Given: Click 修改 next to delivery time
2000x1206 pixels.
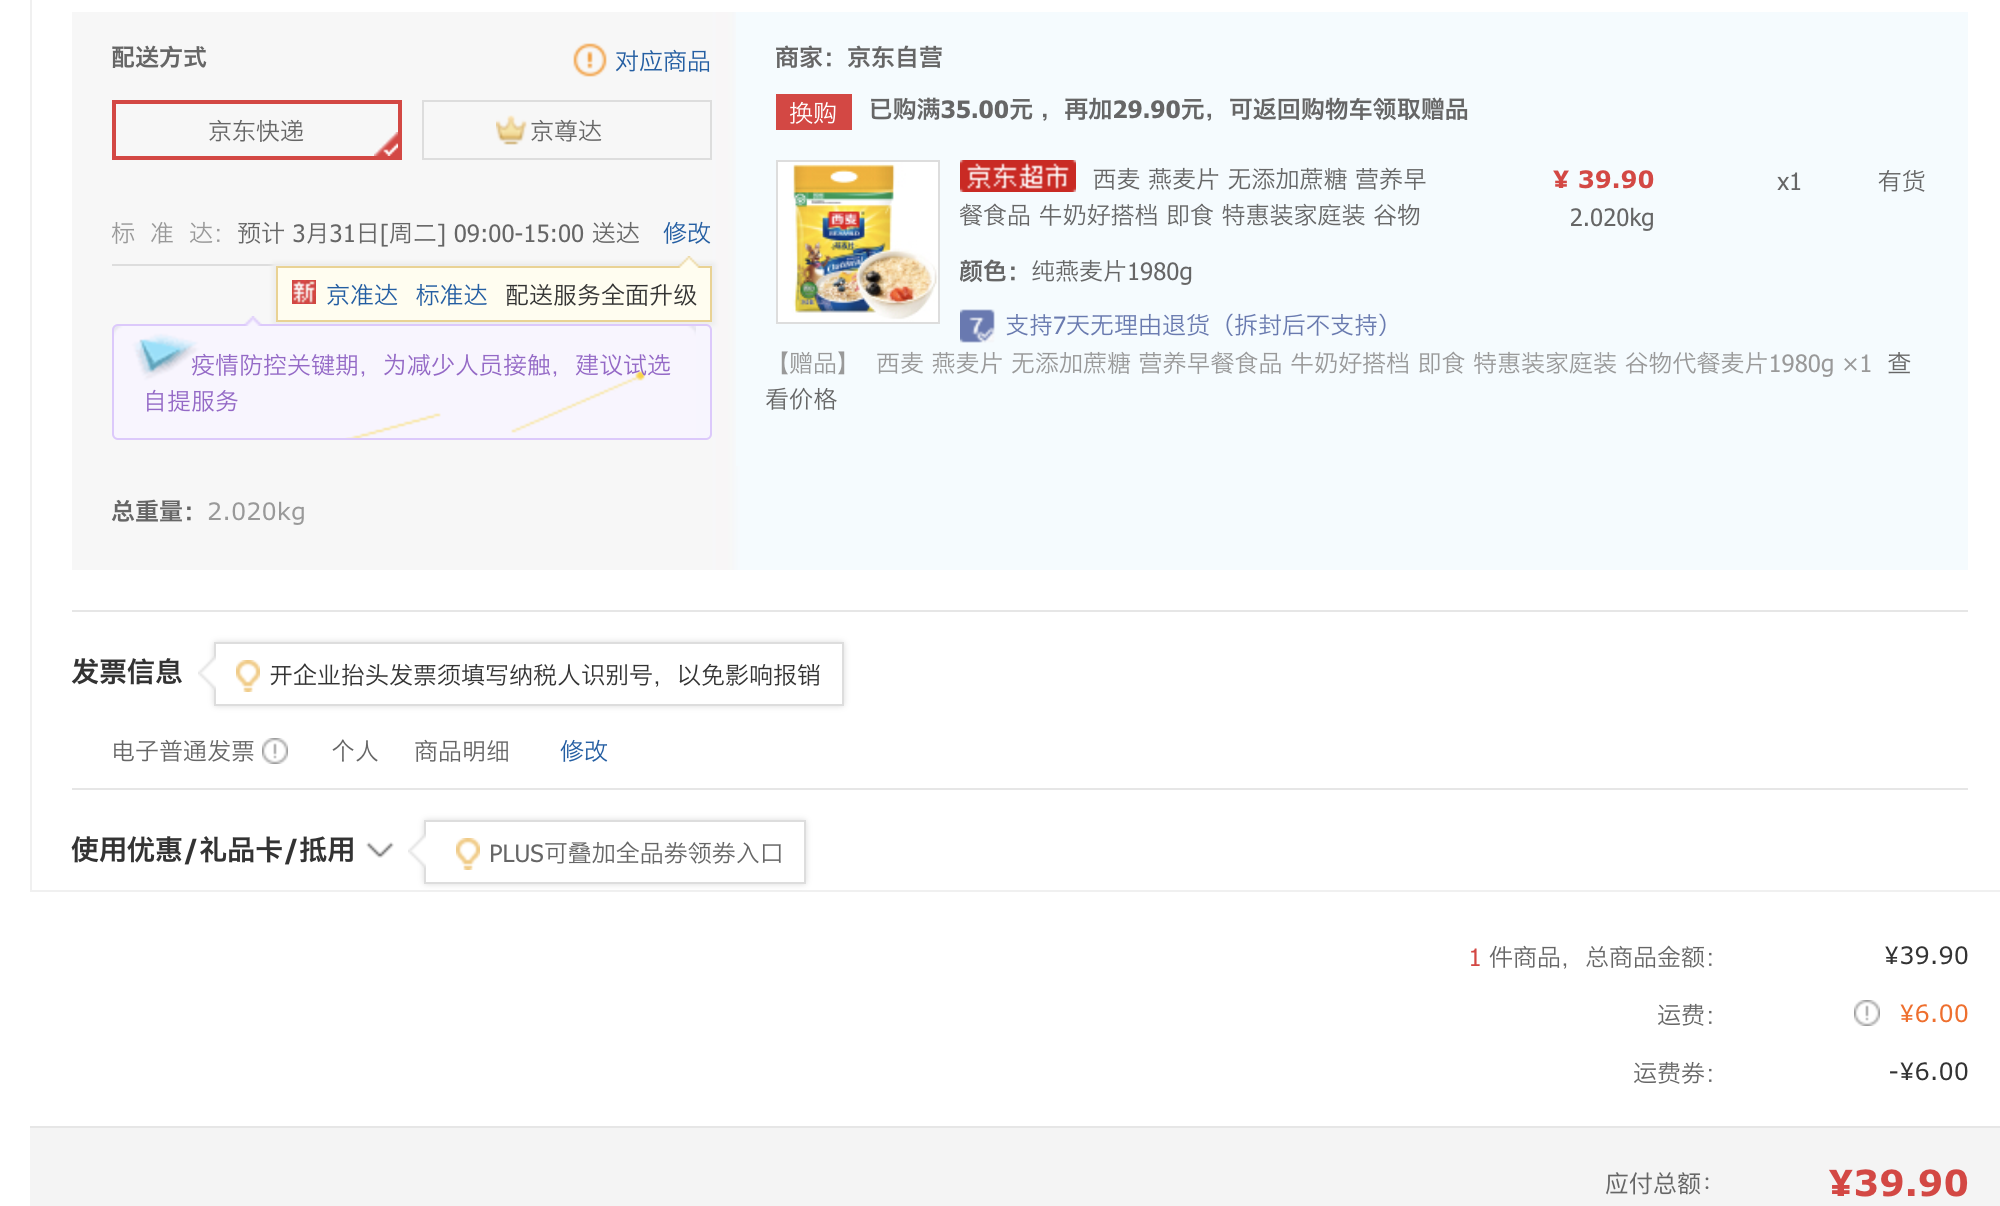Looking at the screenshot, I should coord(687,233).
